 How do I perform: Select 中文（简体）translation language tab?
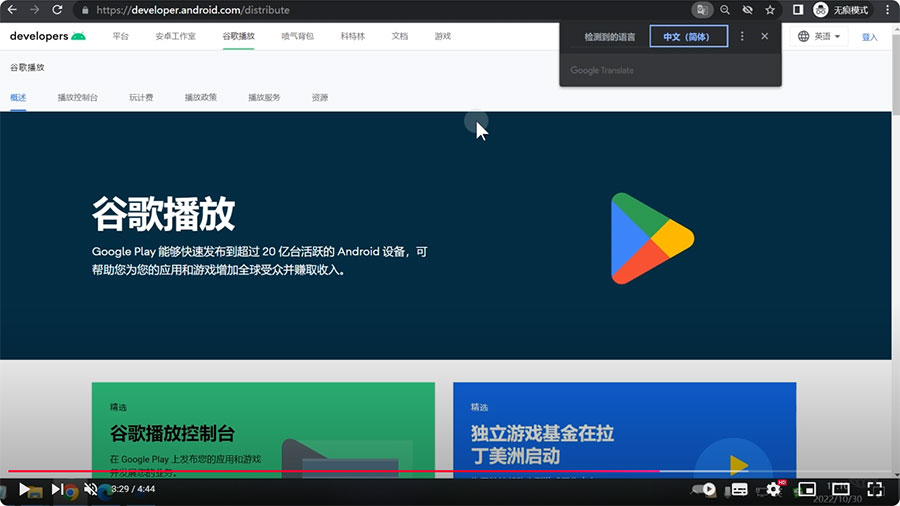click(689, 36)
